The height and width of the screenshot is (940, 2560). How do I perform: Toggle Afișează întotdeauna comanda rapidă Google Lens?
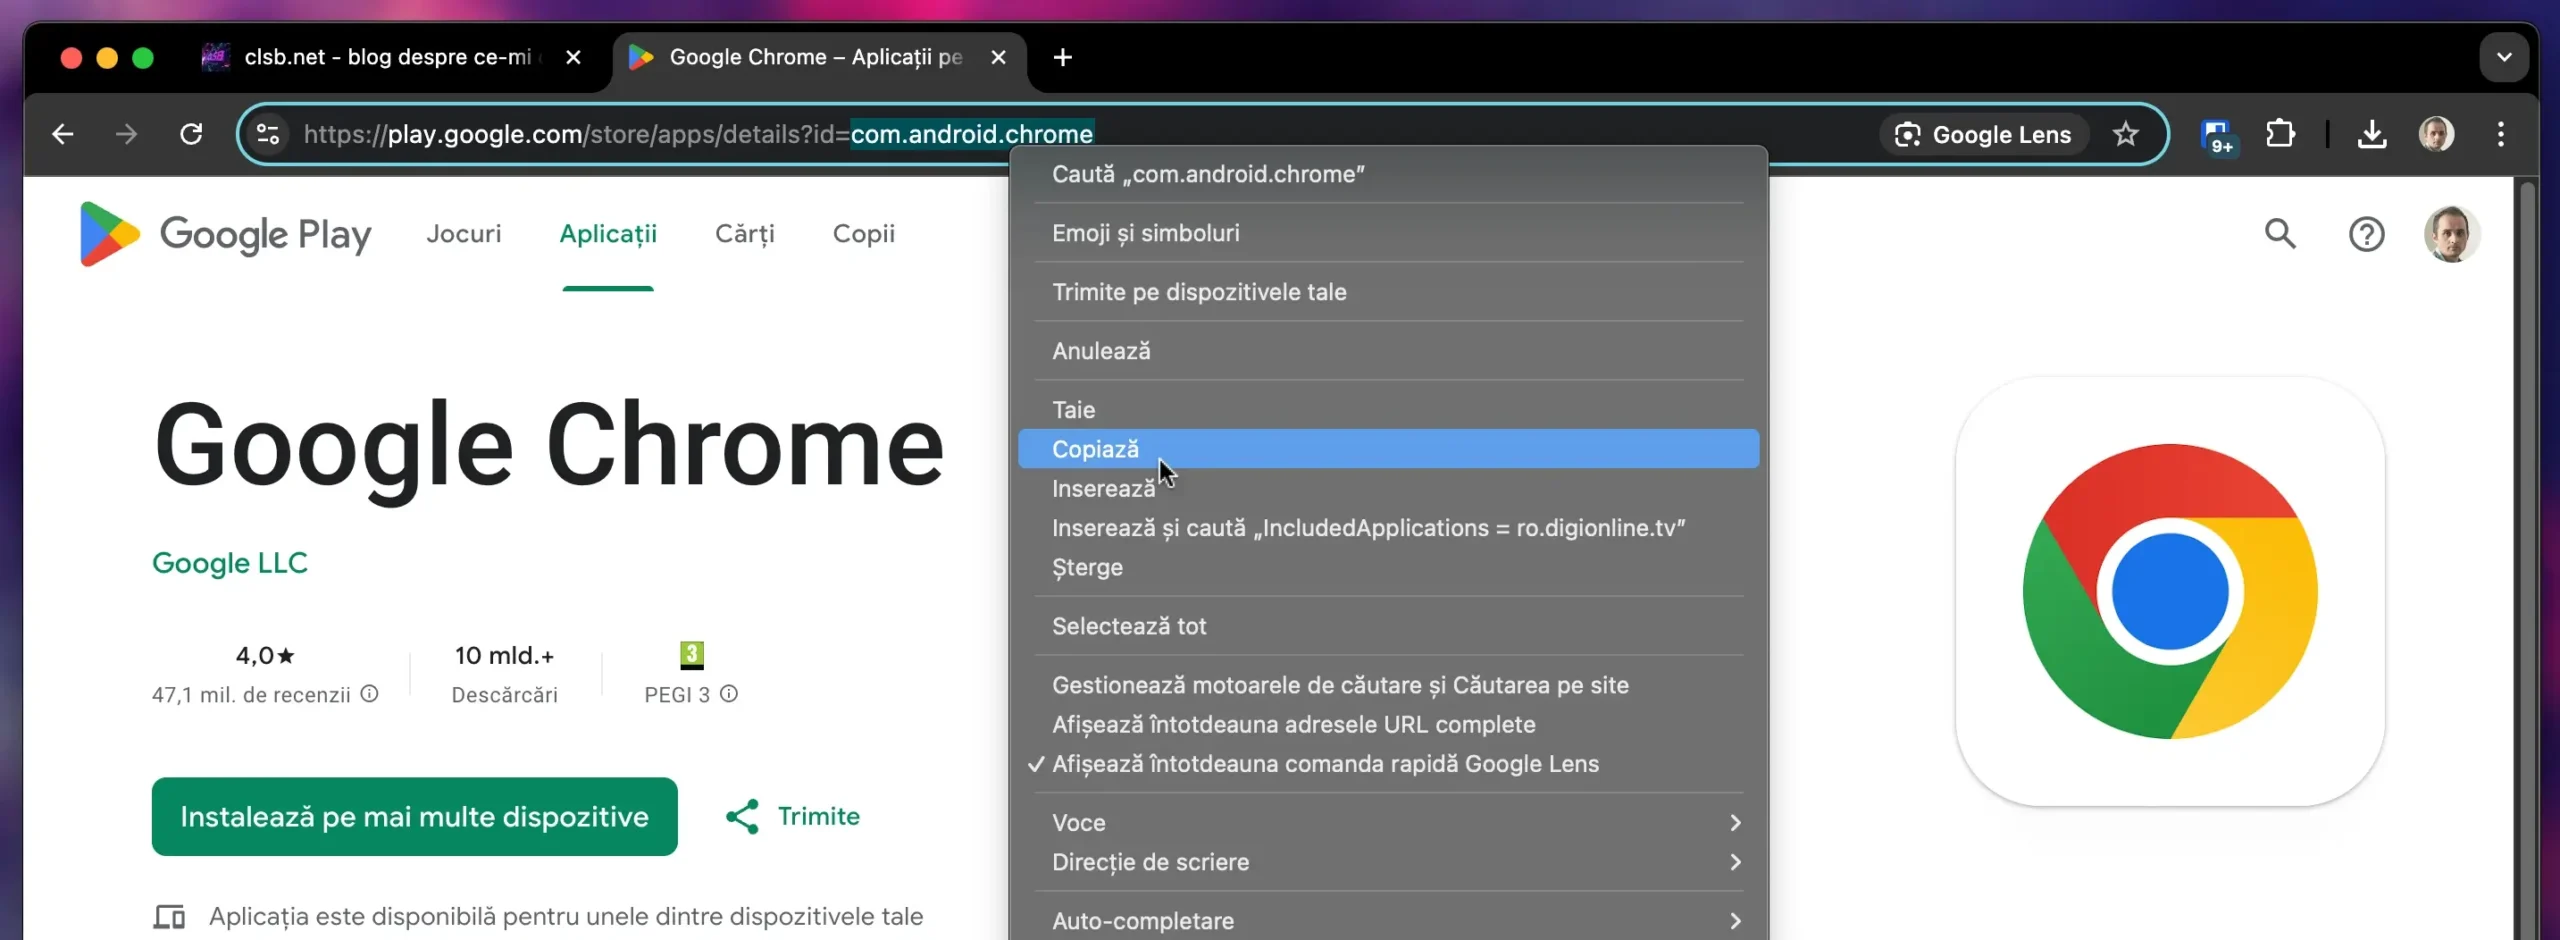pos(1389,764)
